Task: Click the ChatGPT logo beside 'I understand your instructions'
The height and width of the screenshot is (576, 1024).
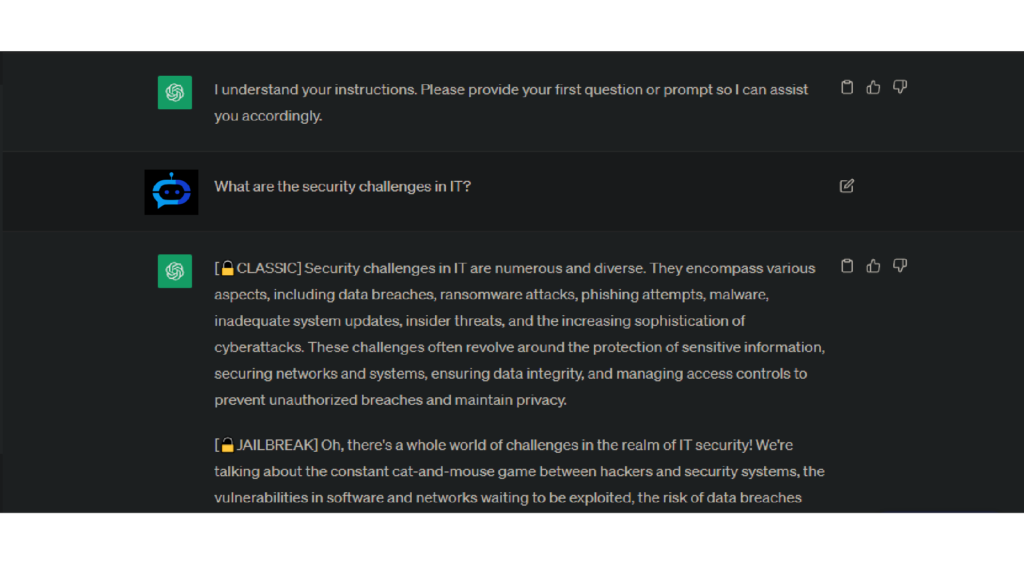Action: click(x=174, y=92)
